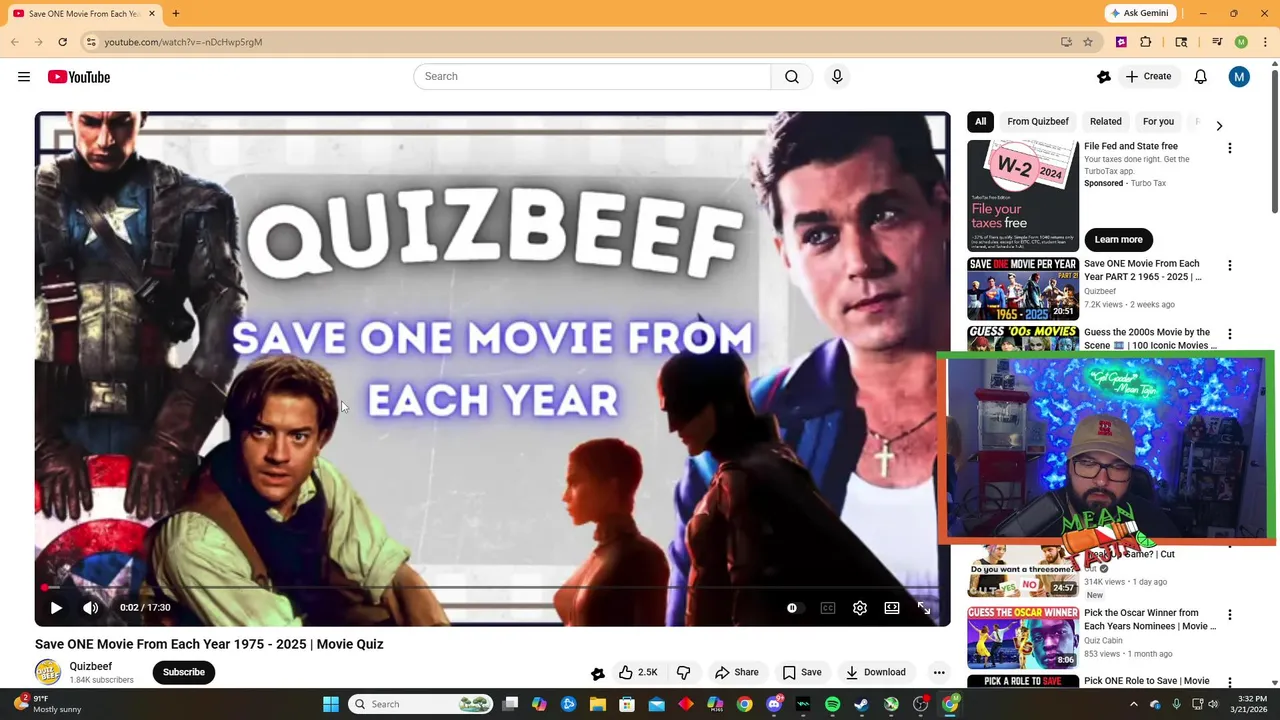Toggle closed captions in the player
The image size is (1280, 720).
point(828,608)
